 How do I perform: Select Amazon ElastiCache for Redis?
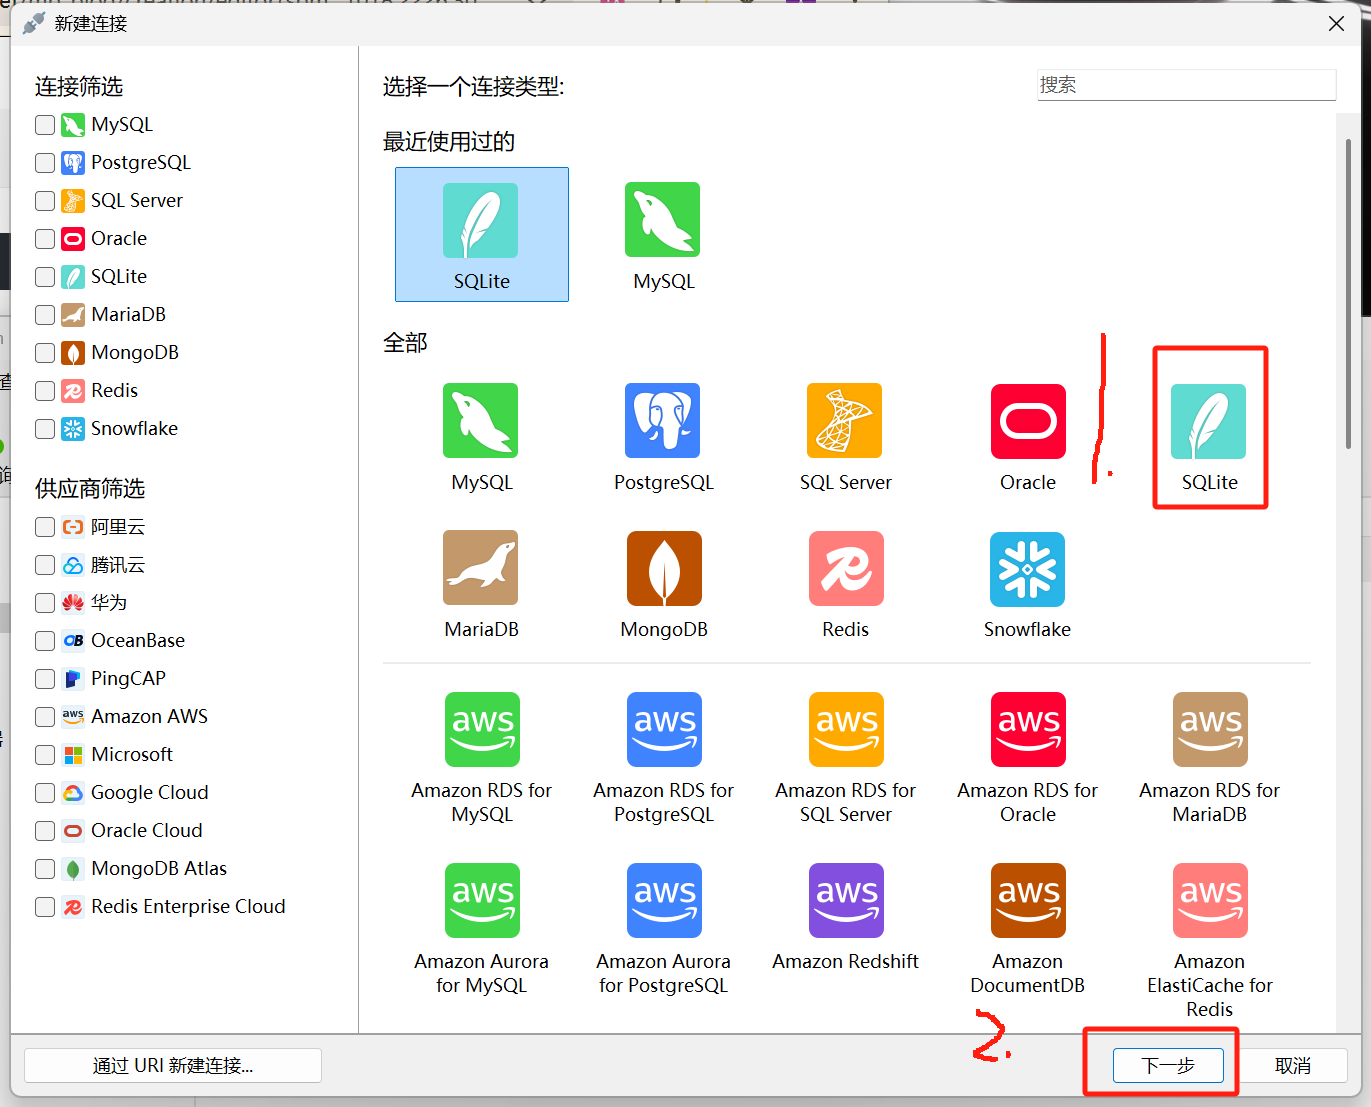click(1209, 941)
